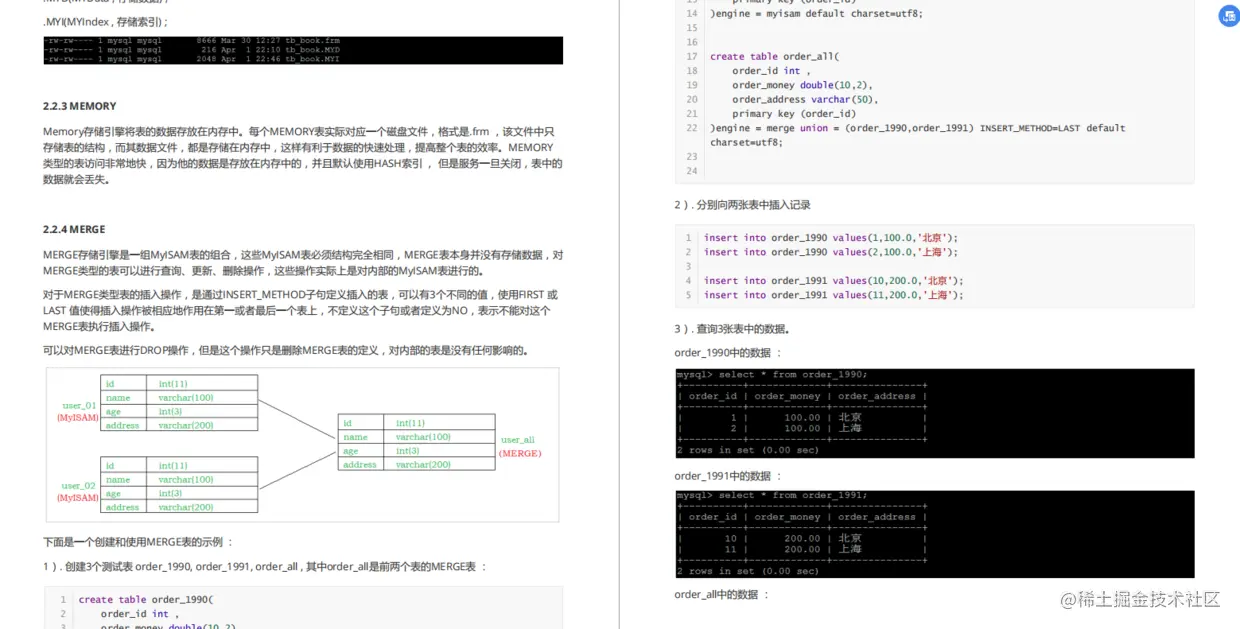
Task: Click the "order_all中的数据" caption
Action: pyautogui.click(x=722, y=594)
